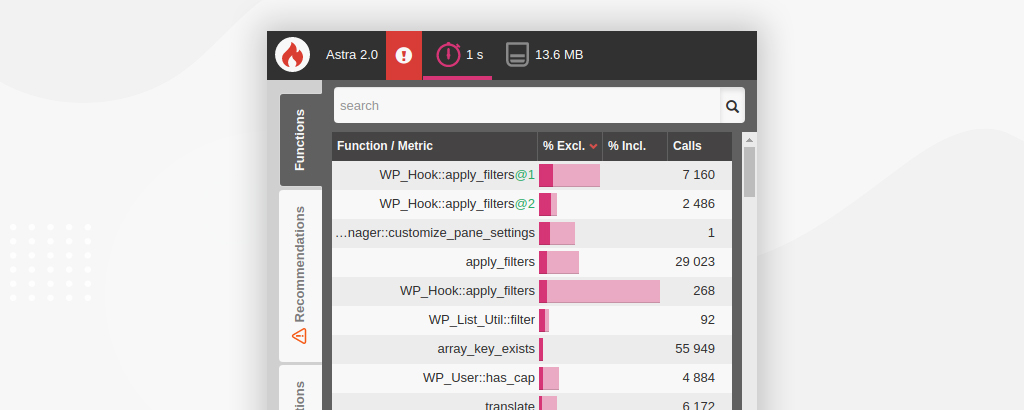Focus the function search field
The width and height of the screenshot is (1024, 410).
pyautogui.click(x=527, y=106)
